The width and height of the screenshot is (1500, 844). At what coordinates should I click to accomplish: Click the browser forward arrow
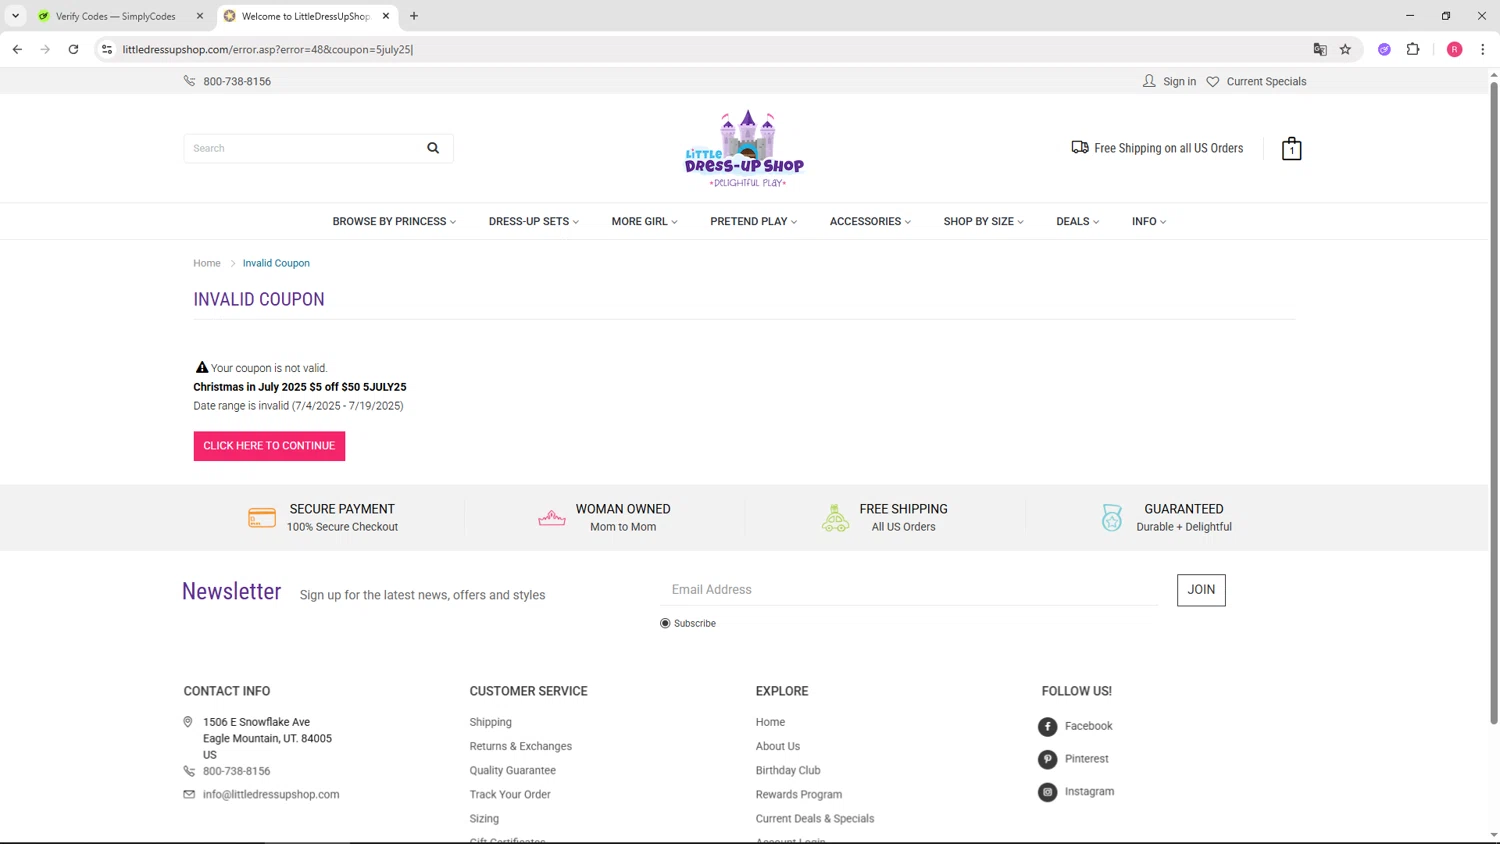coord(45,49)
